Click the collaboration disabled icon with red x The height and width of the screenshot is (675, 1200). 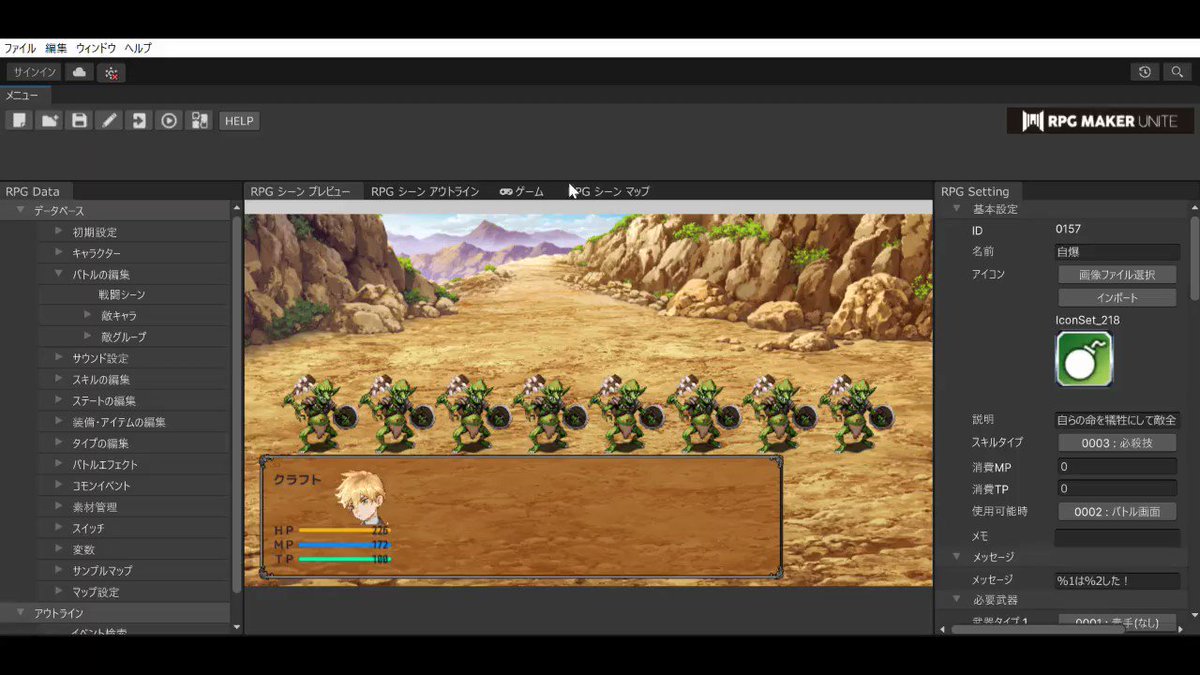(x=111, y=72)
